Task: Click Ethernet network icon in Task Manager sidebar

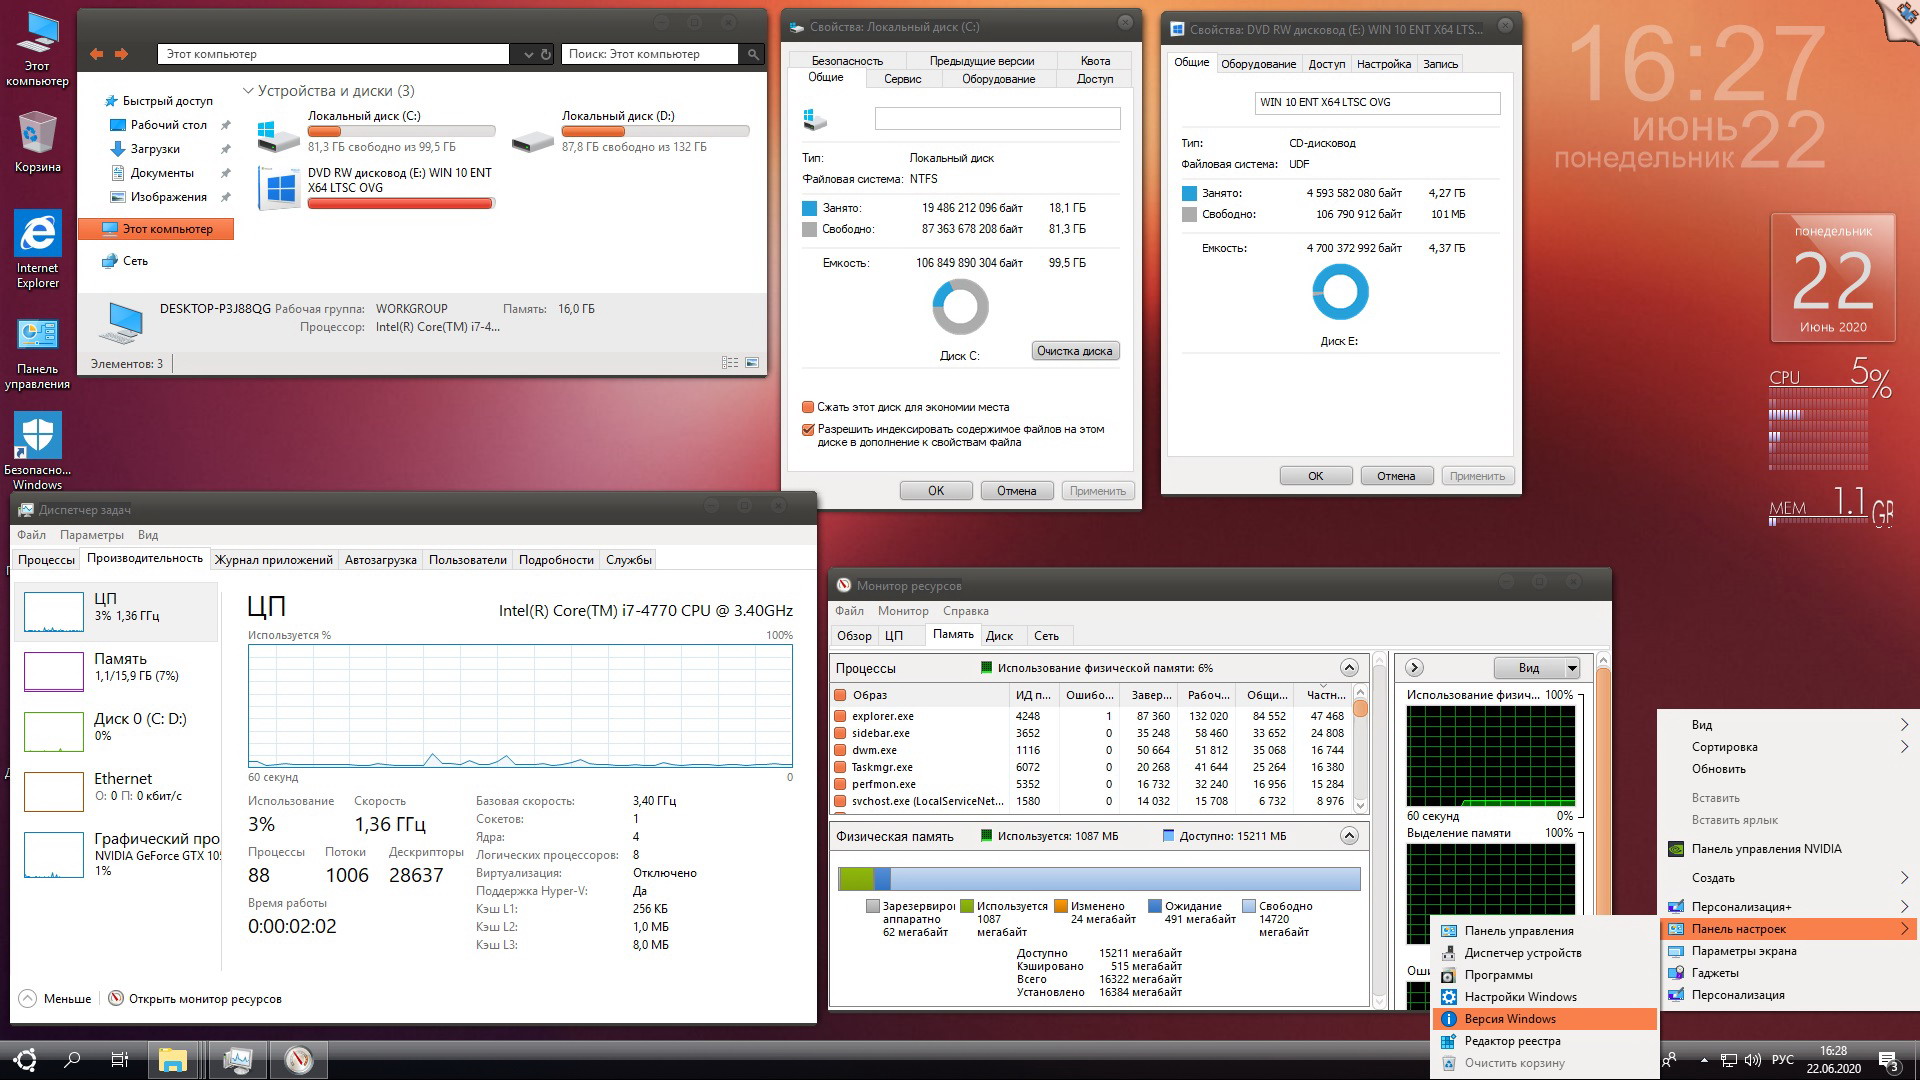Action: pos(53,791)
